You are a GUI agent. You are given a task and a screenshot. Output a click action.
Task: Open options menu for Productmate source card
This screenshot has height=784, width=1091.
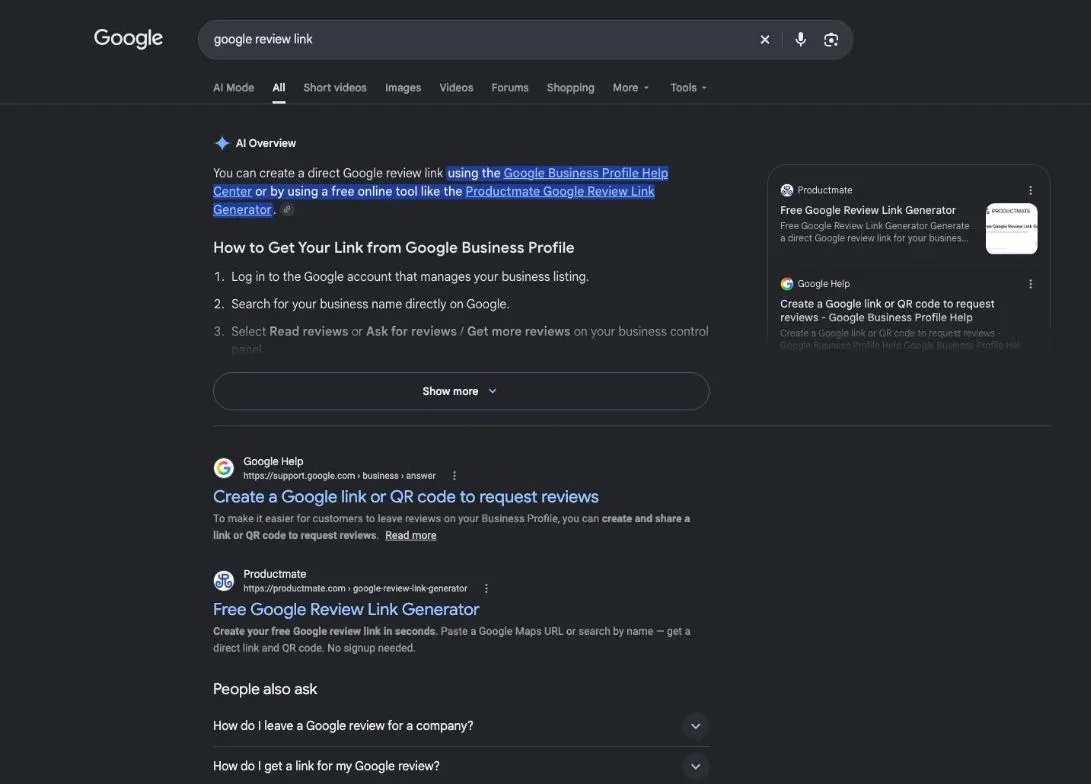(1030, 190)
